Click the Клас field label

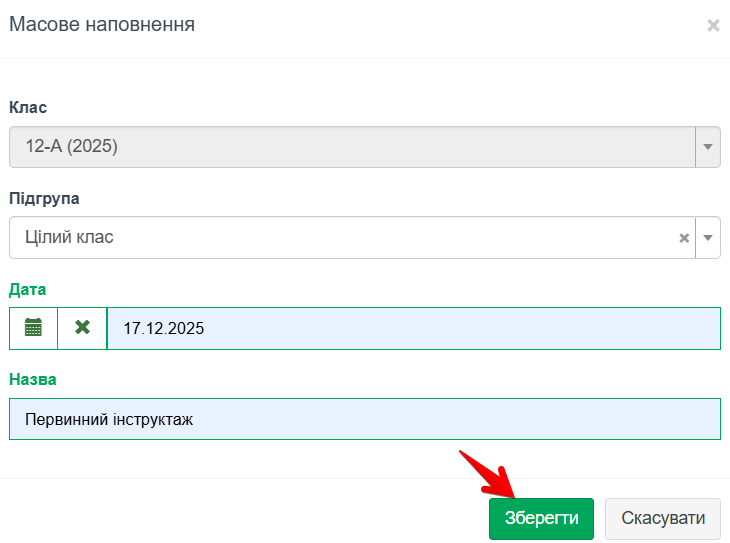(28, 107)
